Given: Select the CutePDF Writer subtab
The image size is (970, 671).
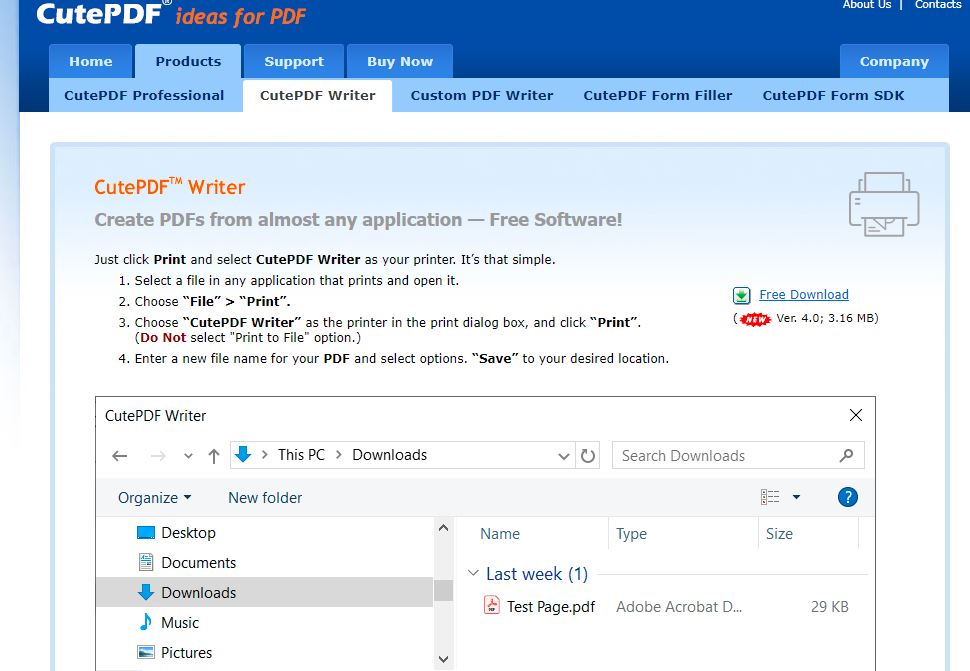Looking at the screenshot, I should (317, 95).
